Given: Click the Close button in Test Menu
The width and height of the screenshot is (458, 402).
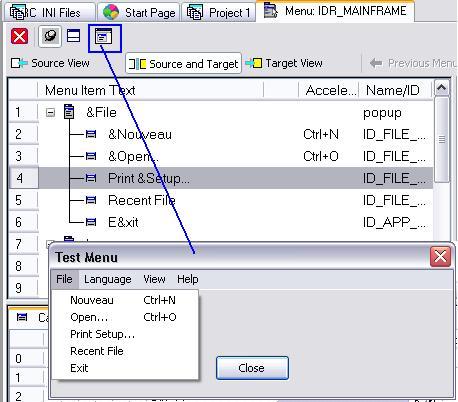Looking at the screenshot, I should click(x=252, y=368).
